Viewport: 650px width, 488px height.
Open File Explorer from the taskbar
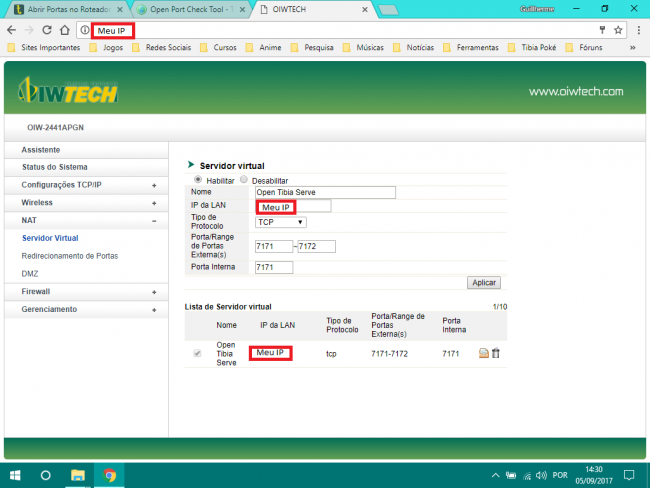[x=77, y=475]
